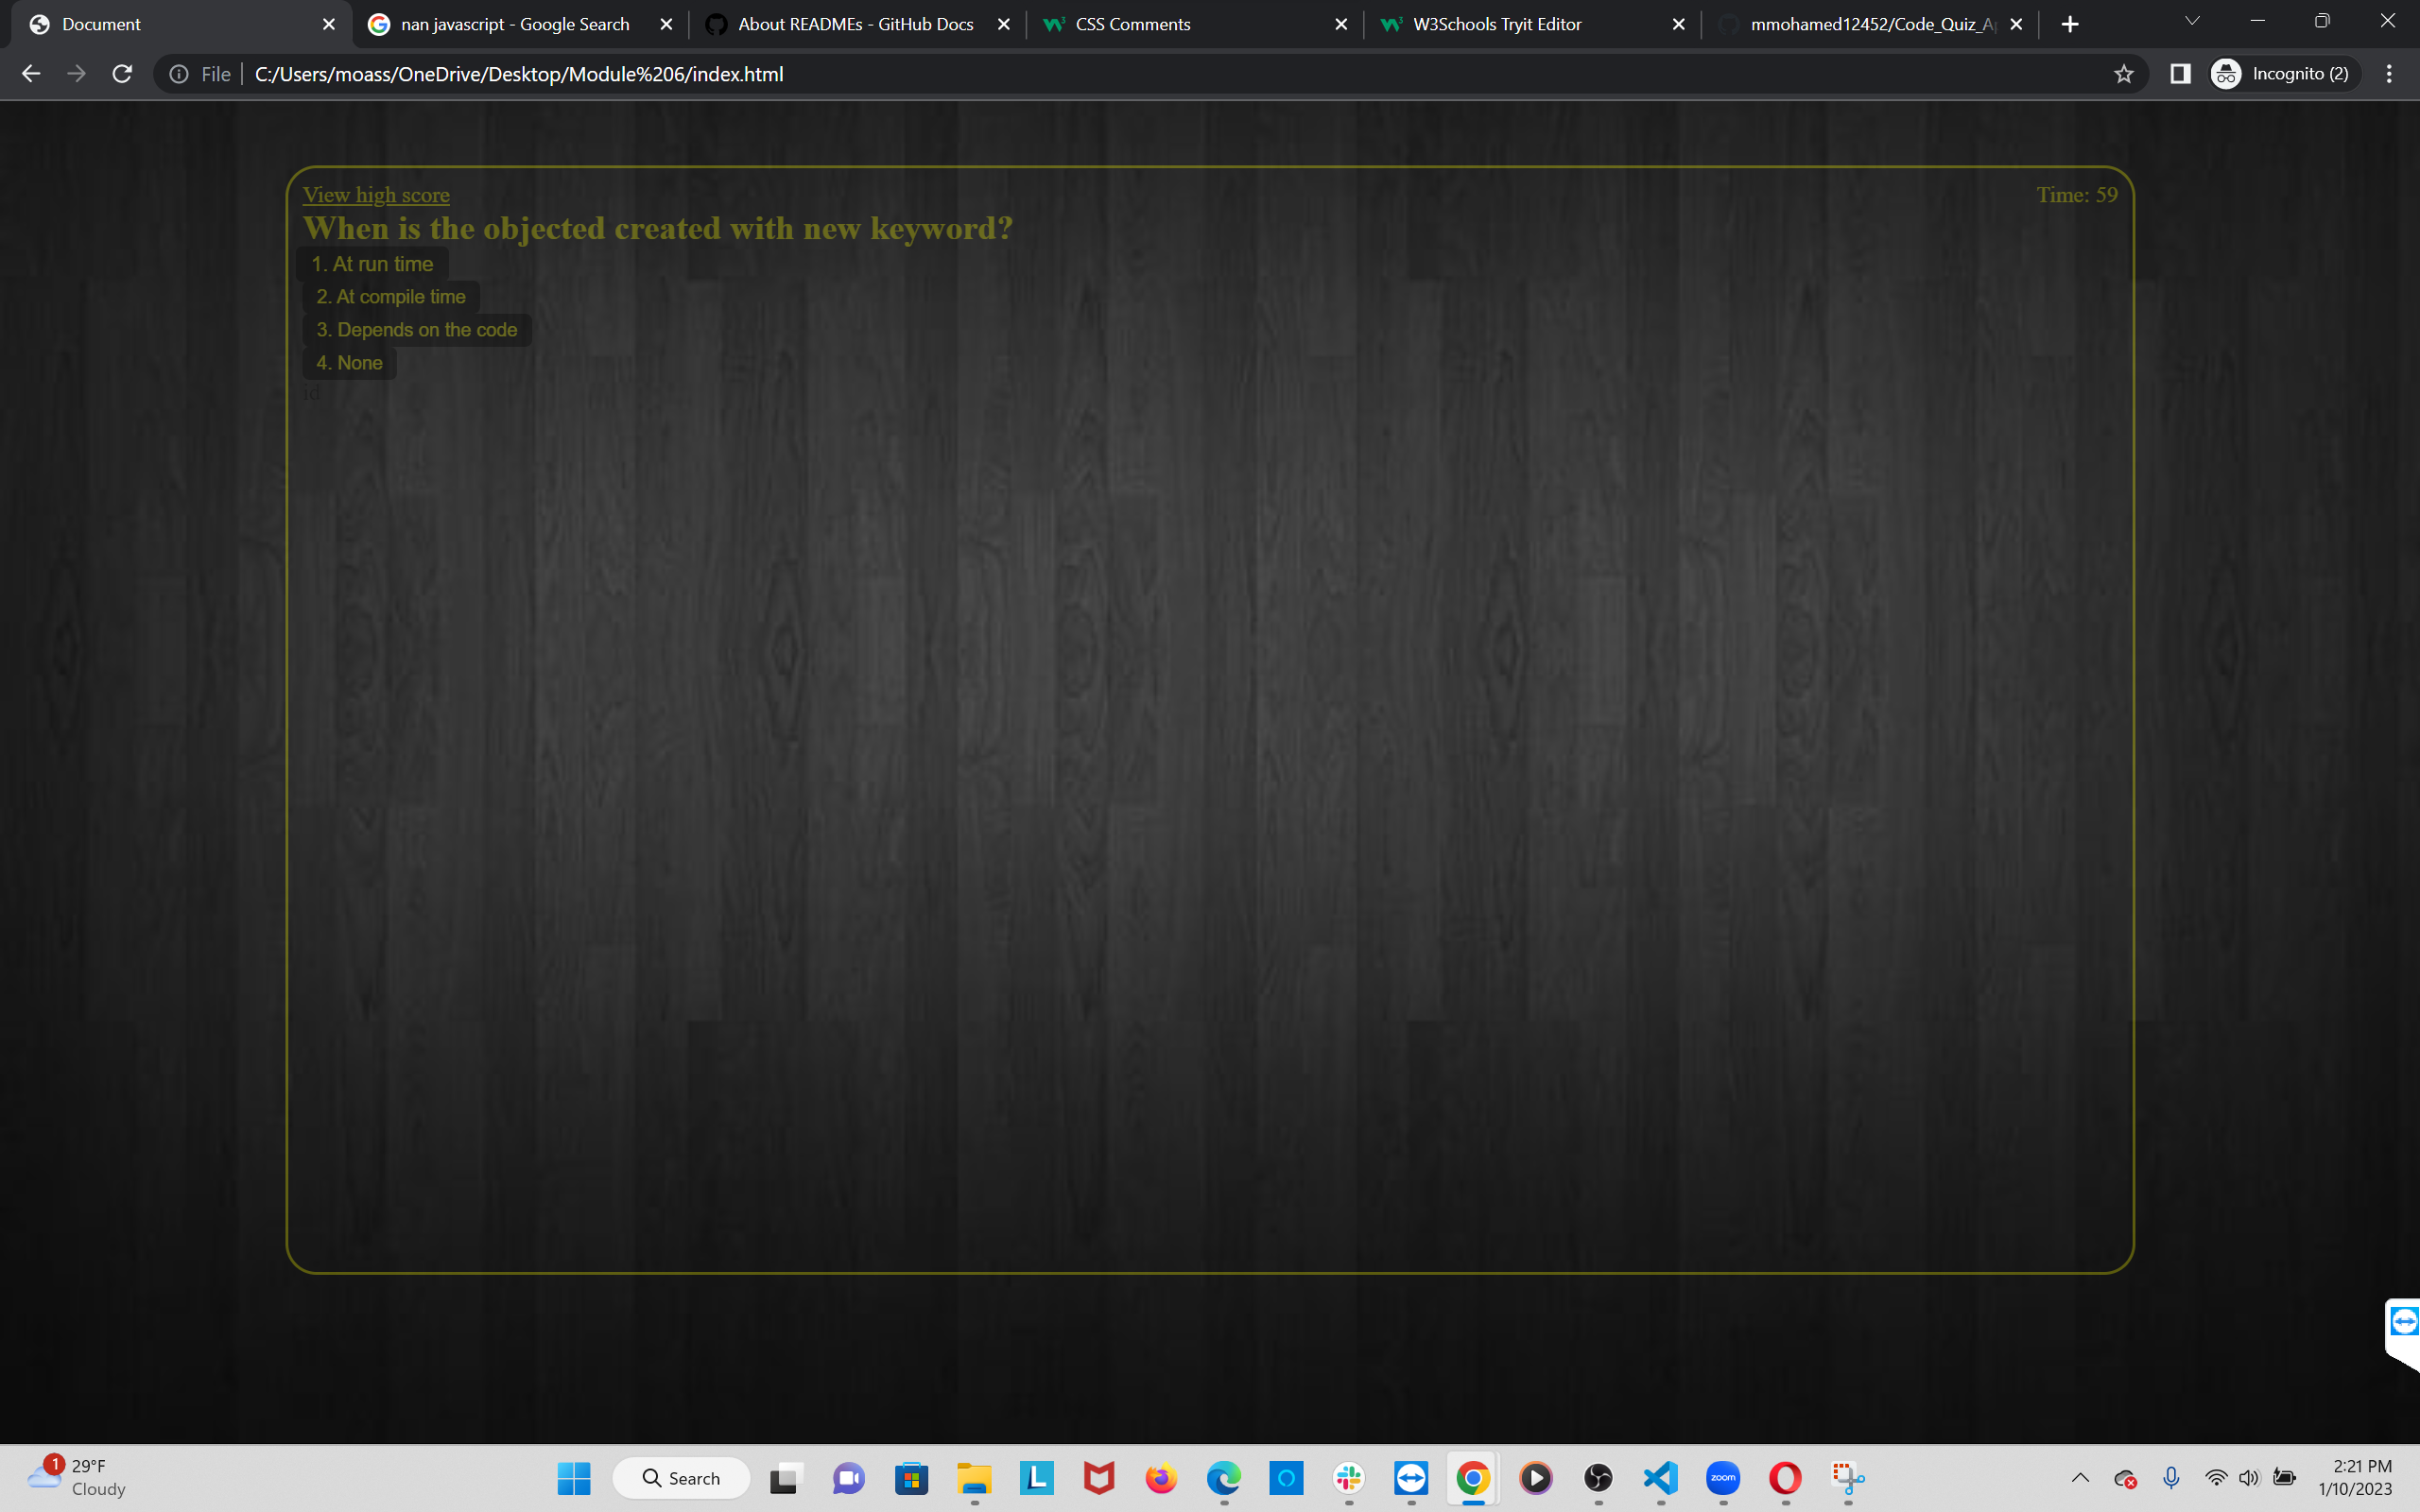This screenshot has width=2420, height=1512.
Task: Bookmark this tab with the star icon
Action: point(2124,74)
